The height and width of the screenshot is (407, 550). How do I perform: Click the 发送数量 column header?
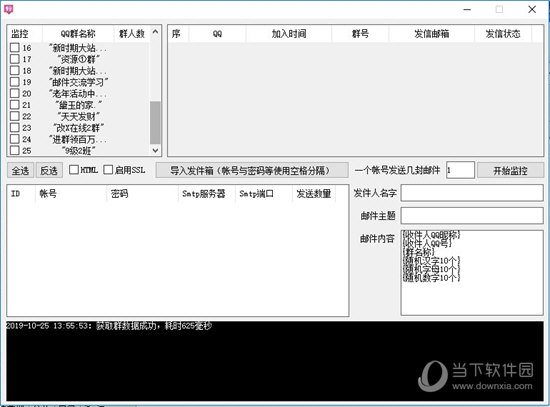314,193
